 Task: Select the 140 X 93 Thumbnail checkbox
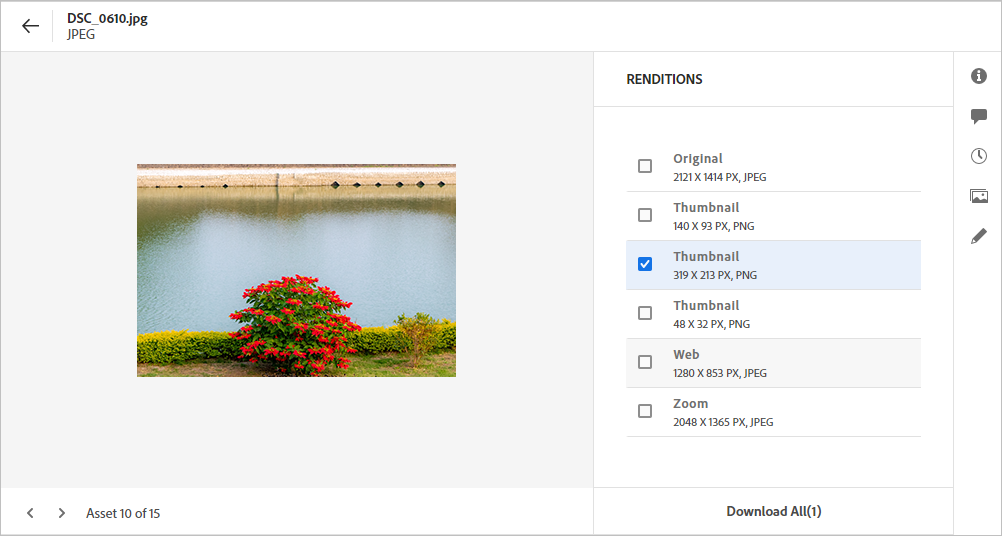(645, 215)
